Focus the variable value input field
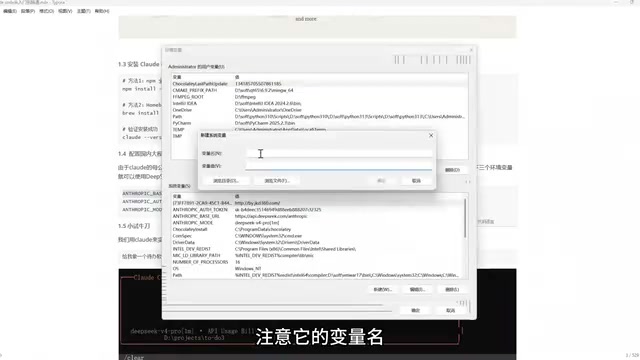 pyautogui.click(x=339, y=166)
